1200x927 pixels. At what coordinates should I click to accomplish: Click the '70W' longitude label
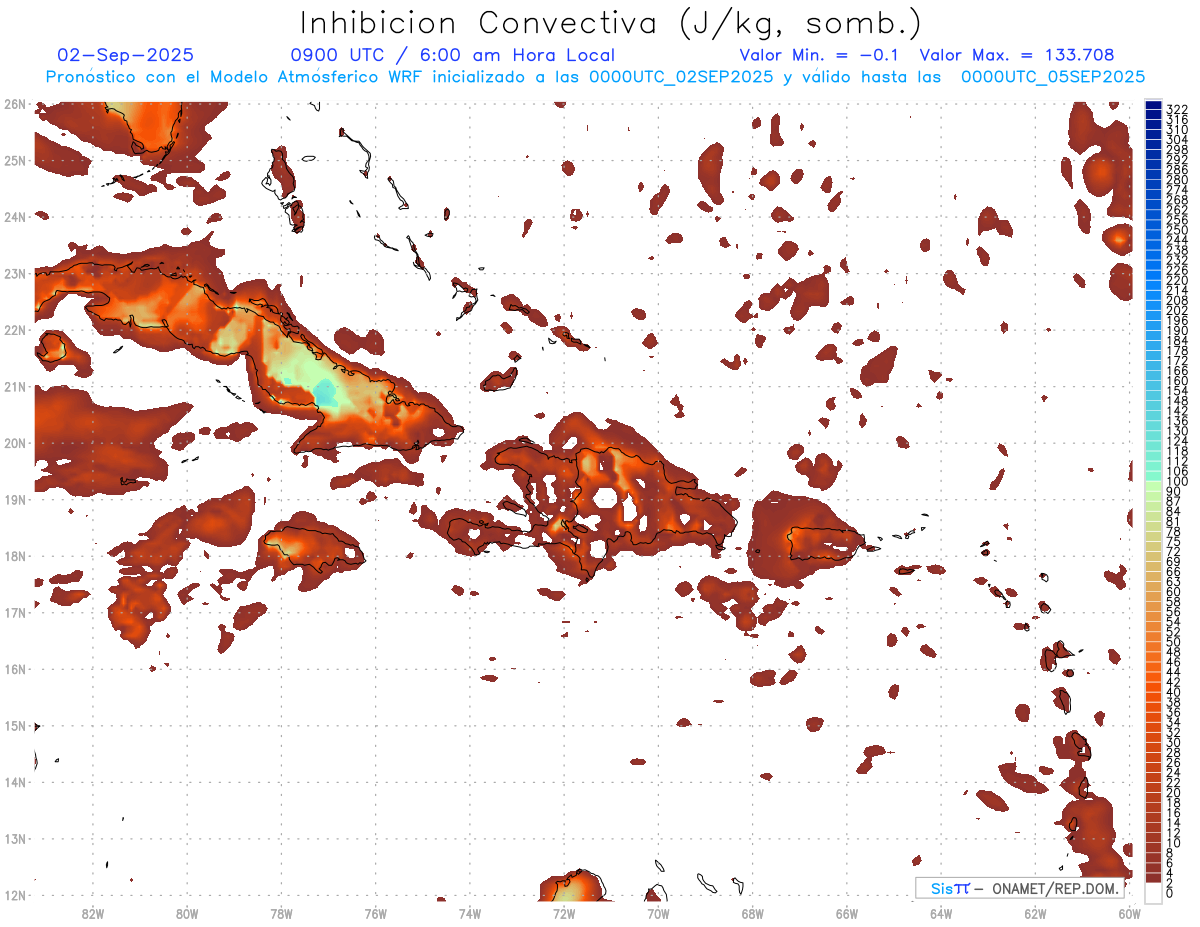pos(658,913)
